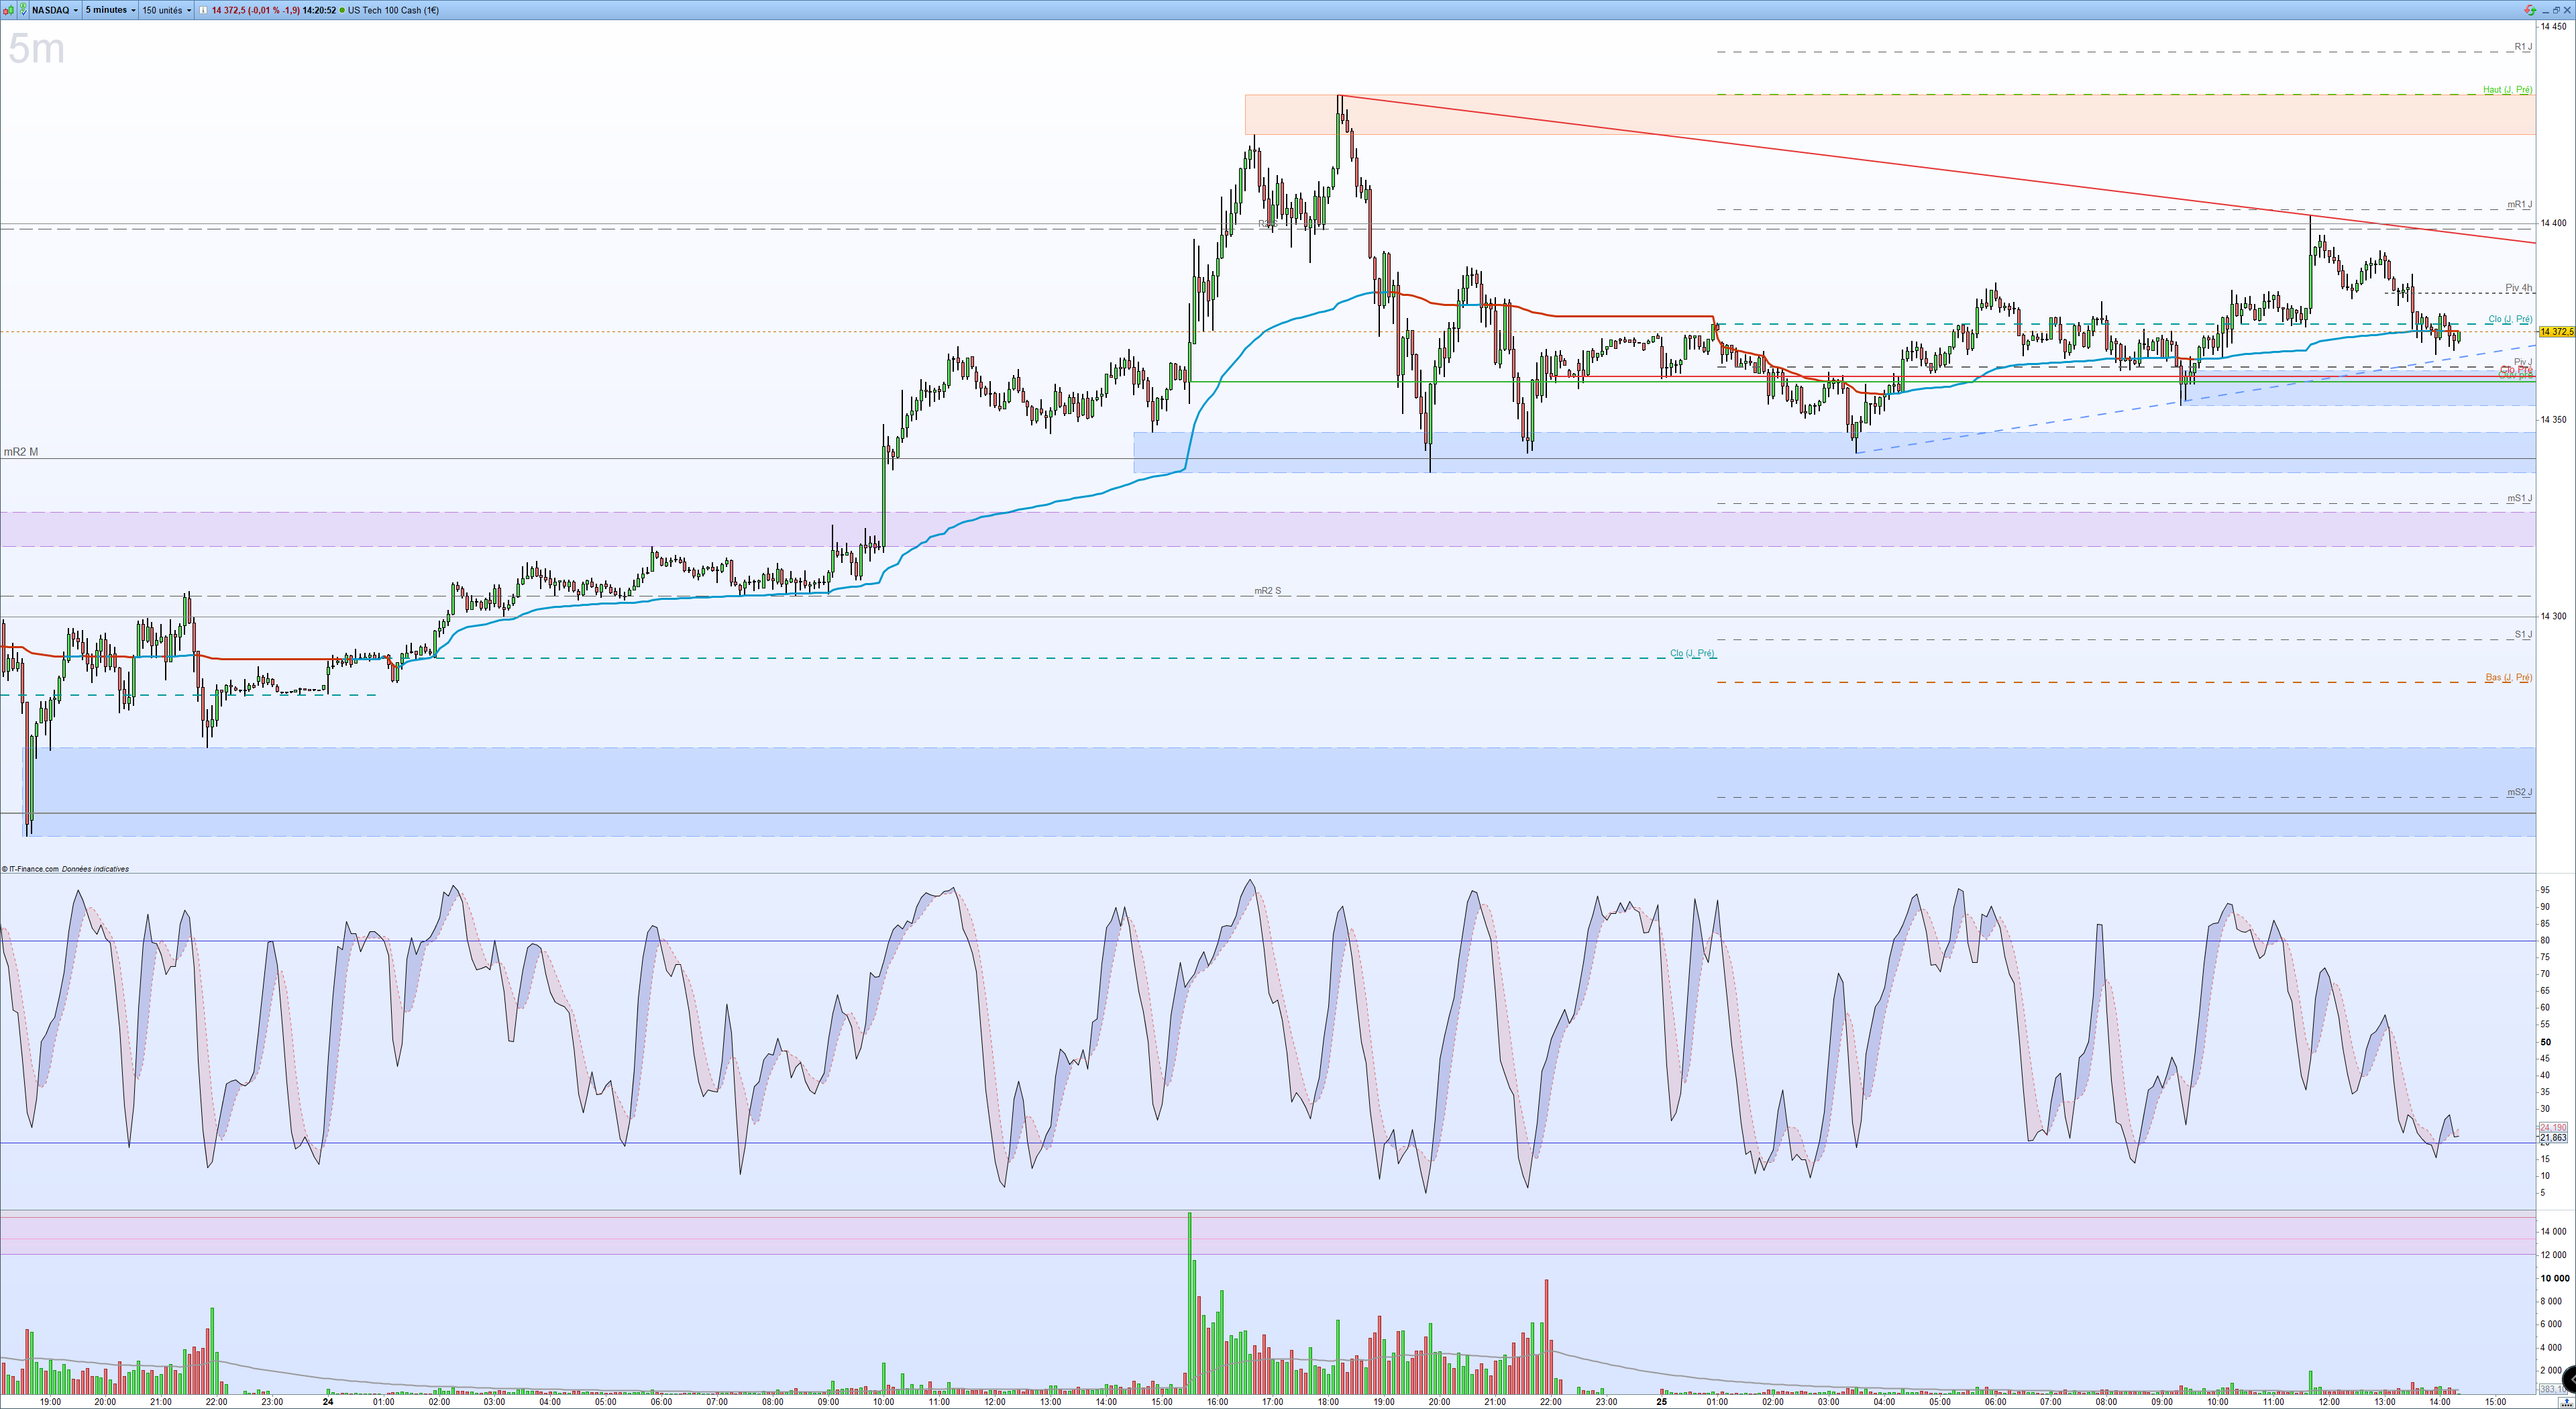The image size is (2576, 1409).
Task: Click the stochastic value tag 21,863
Action: (2553, 1138)
